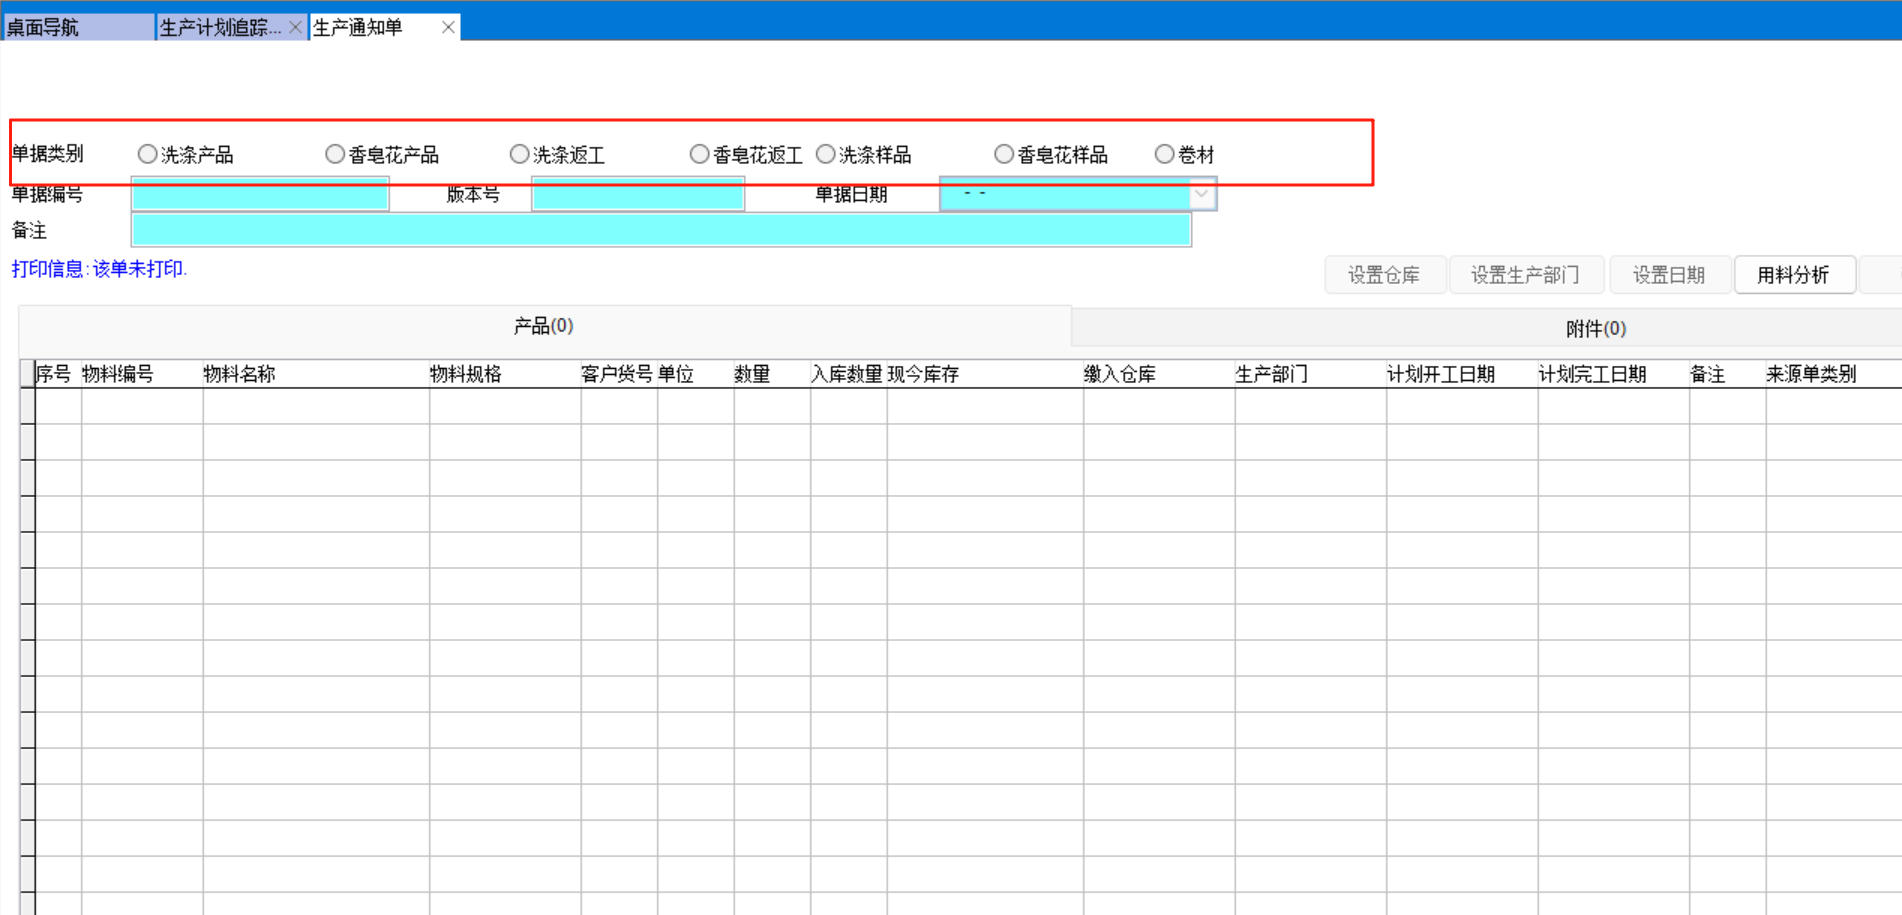Choose 洗涤返工 document type
1902x915 pixels.
(x=519, y=154)
